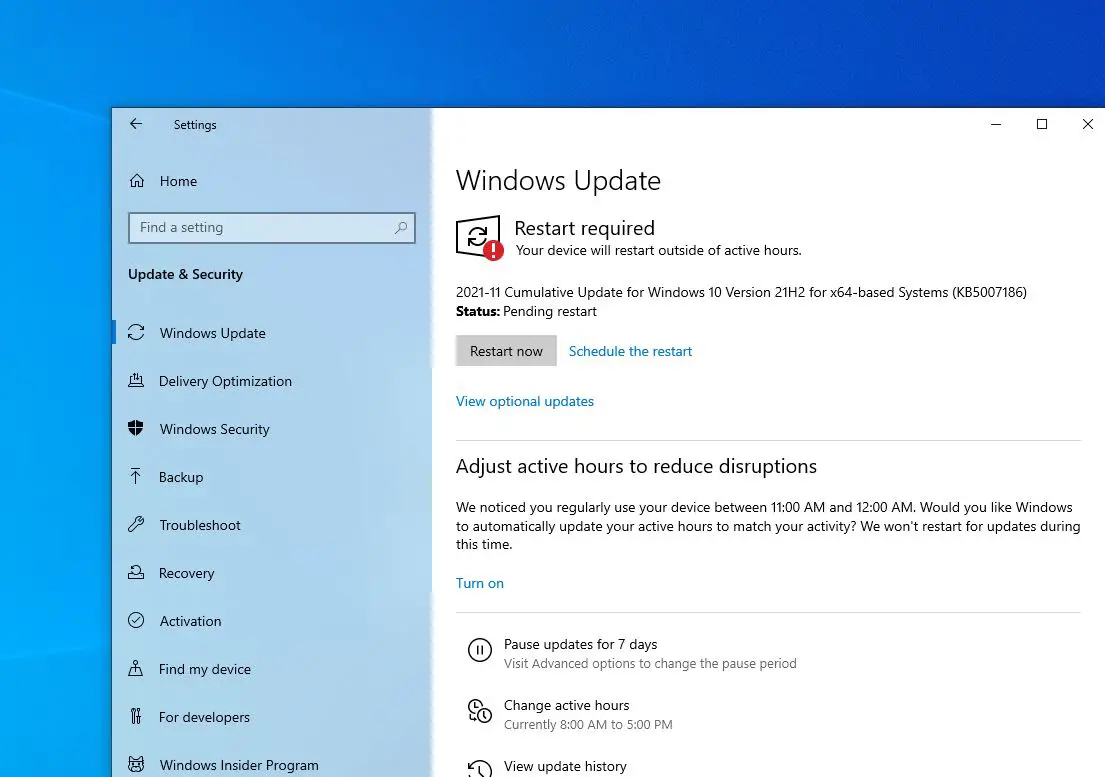Maximize the Settings window
The image size is (1105, 777).
(1042, 124)
